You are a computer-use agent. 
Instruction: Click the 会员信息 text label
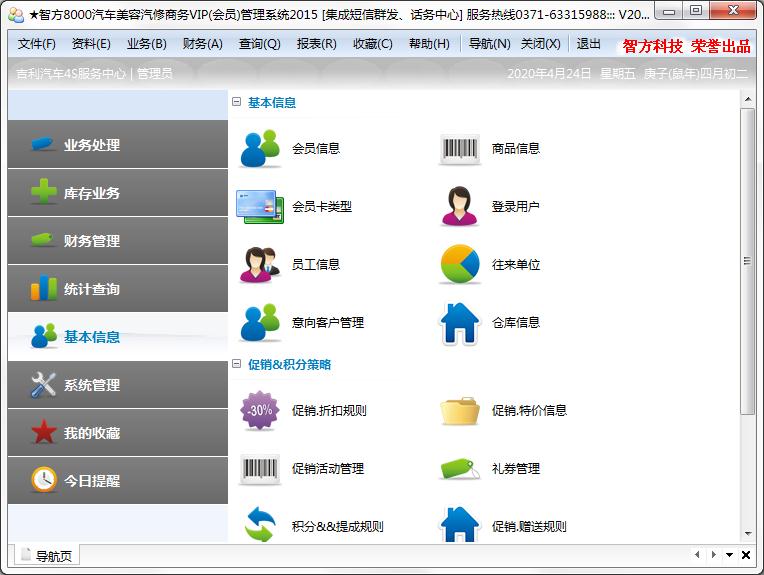pos(316,148)
